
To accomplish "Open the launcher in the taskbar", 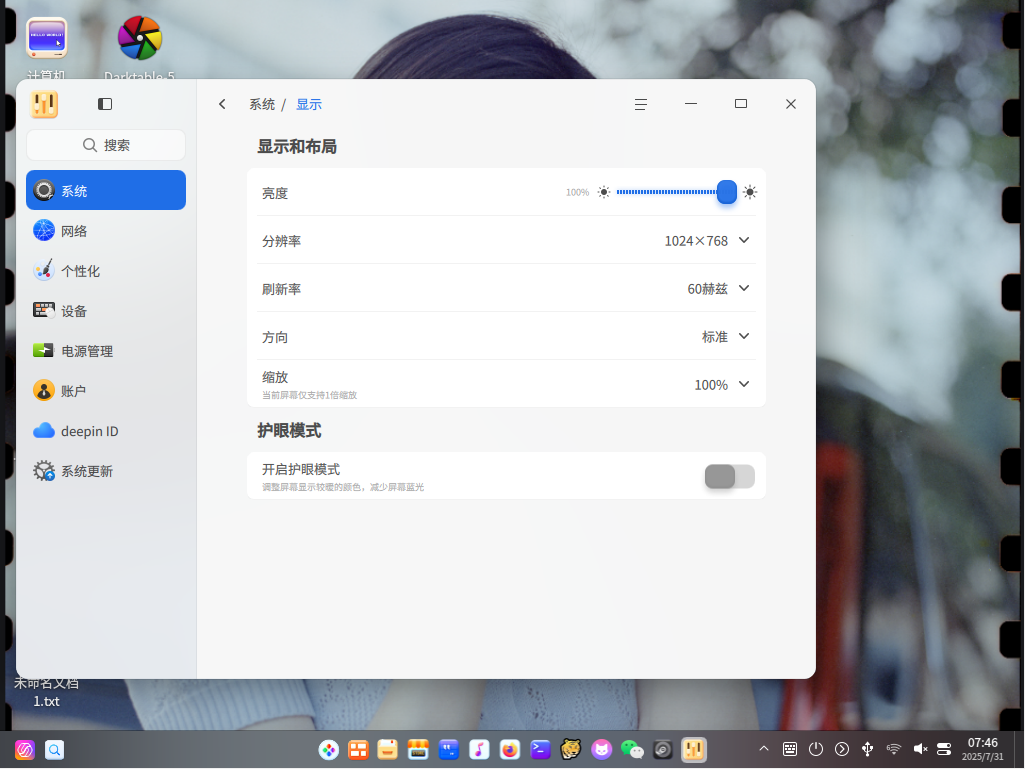I will point(25,749).
